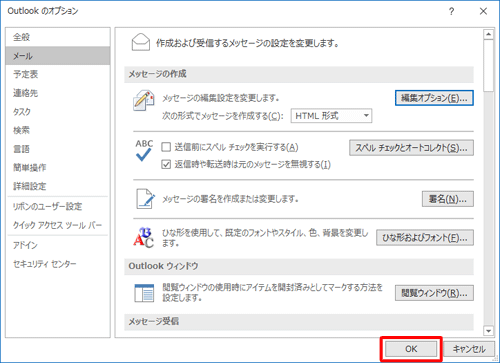Open ひな形およびフォント(F)... settings

point(425,238)
